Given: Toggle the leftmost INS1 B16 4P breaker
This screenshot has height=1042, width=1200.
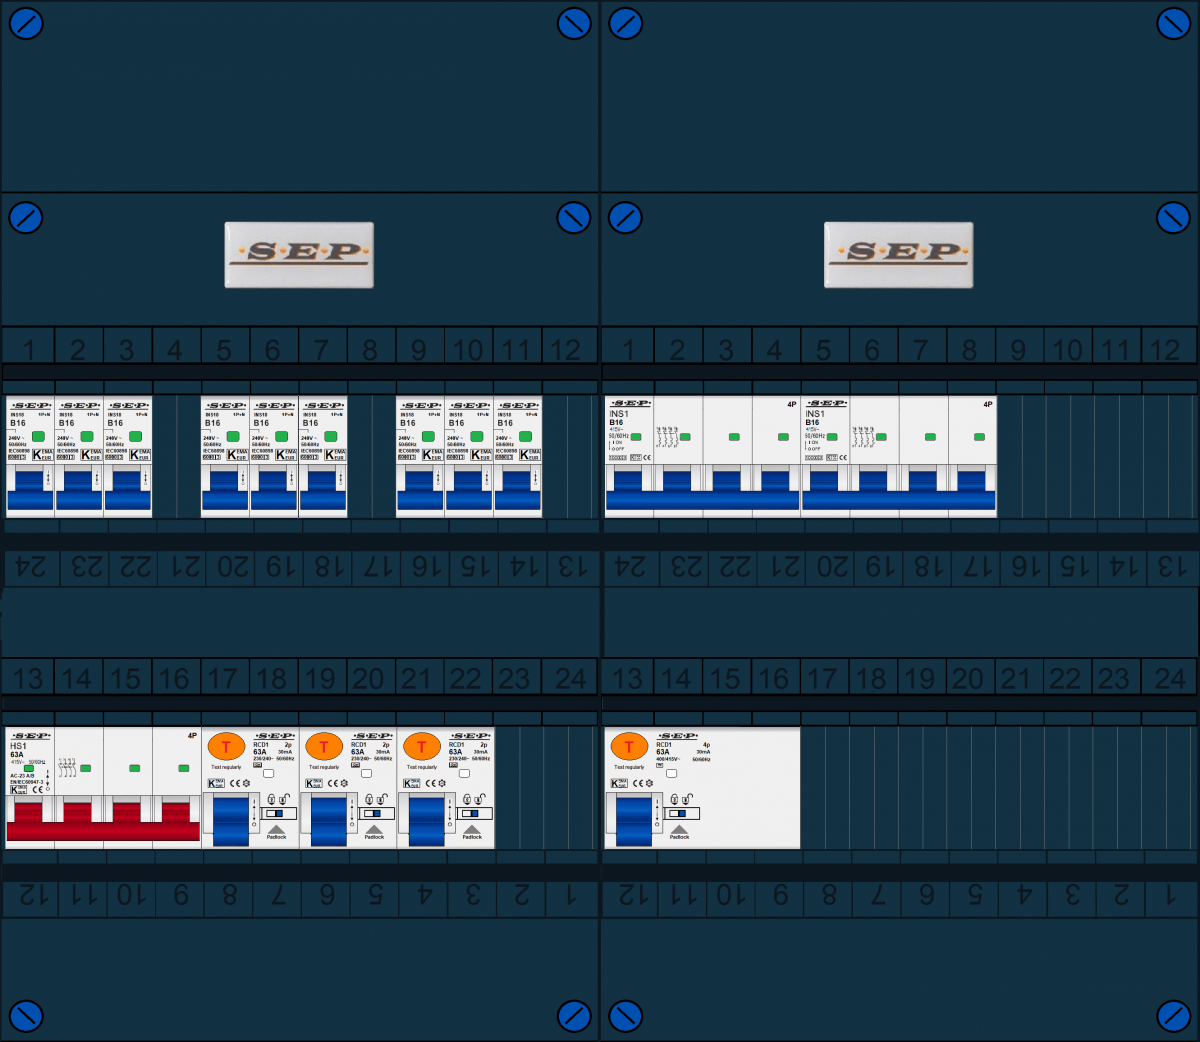Looking at the screenshot, I should pyautogui.click(x=702, y=490).
